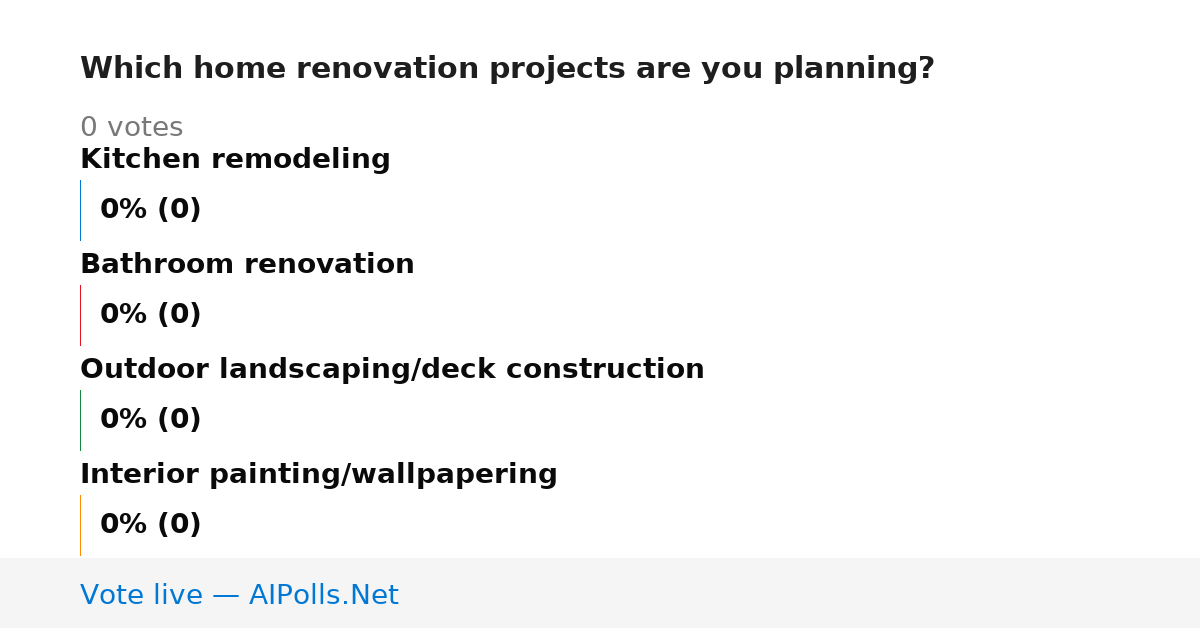
Task: Select 'Interior painting/wallpapering' option label
Action: click(x=319, y=474)
